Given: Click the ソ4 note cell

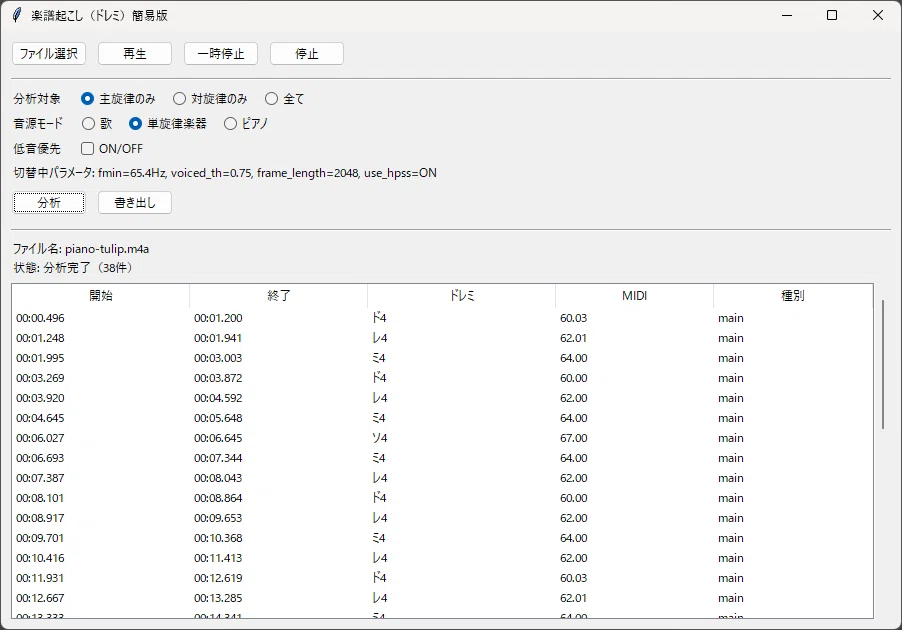Looking at the screenshot, I should [x=380, y=438].
